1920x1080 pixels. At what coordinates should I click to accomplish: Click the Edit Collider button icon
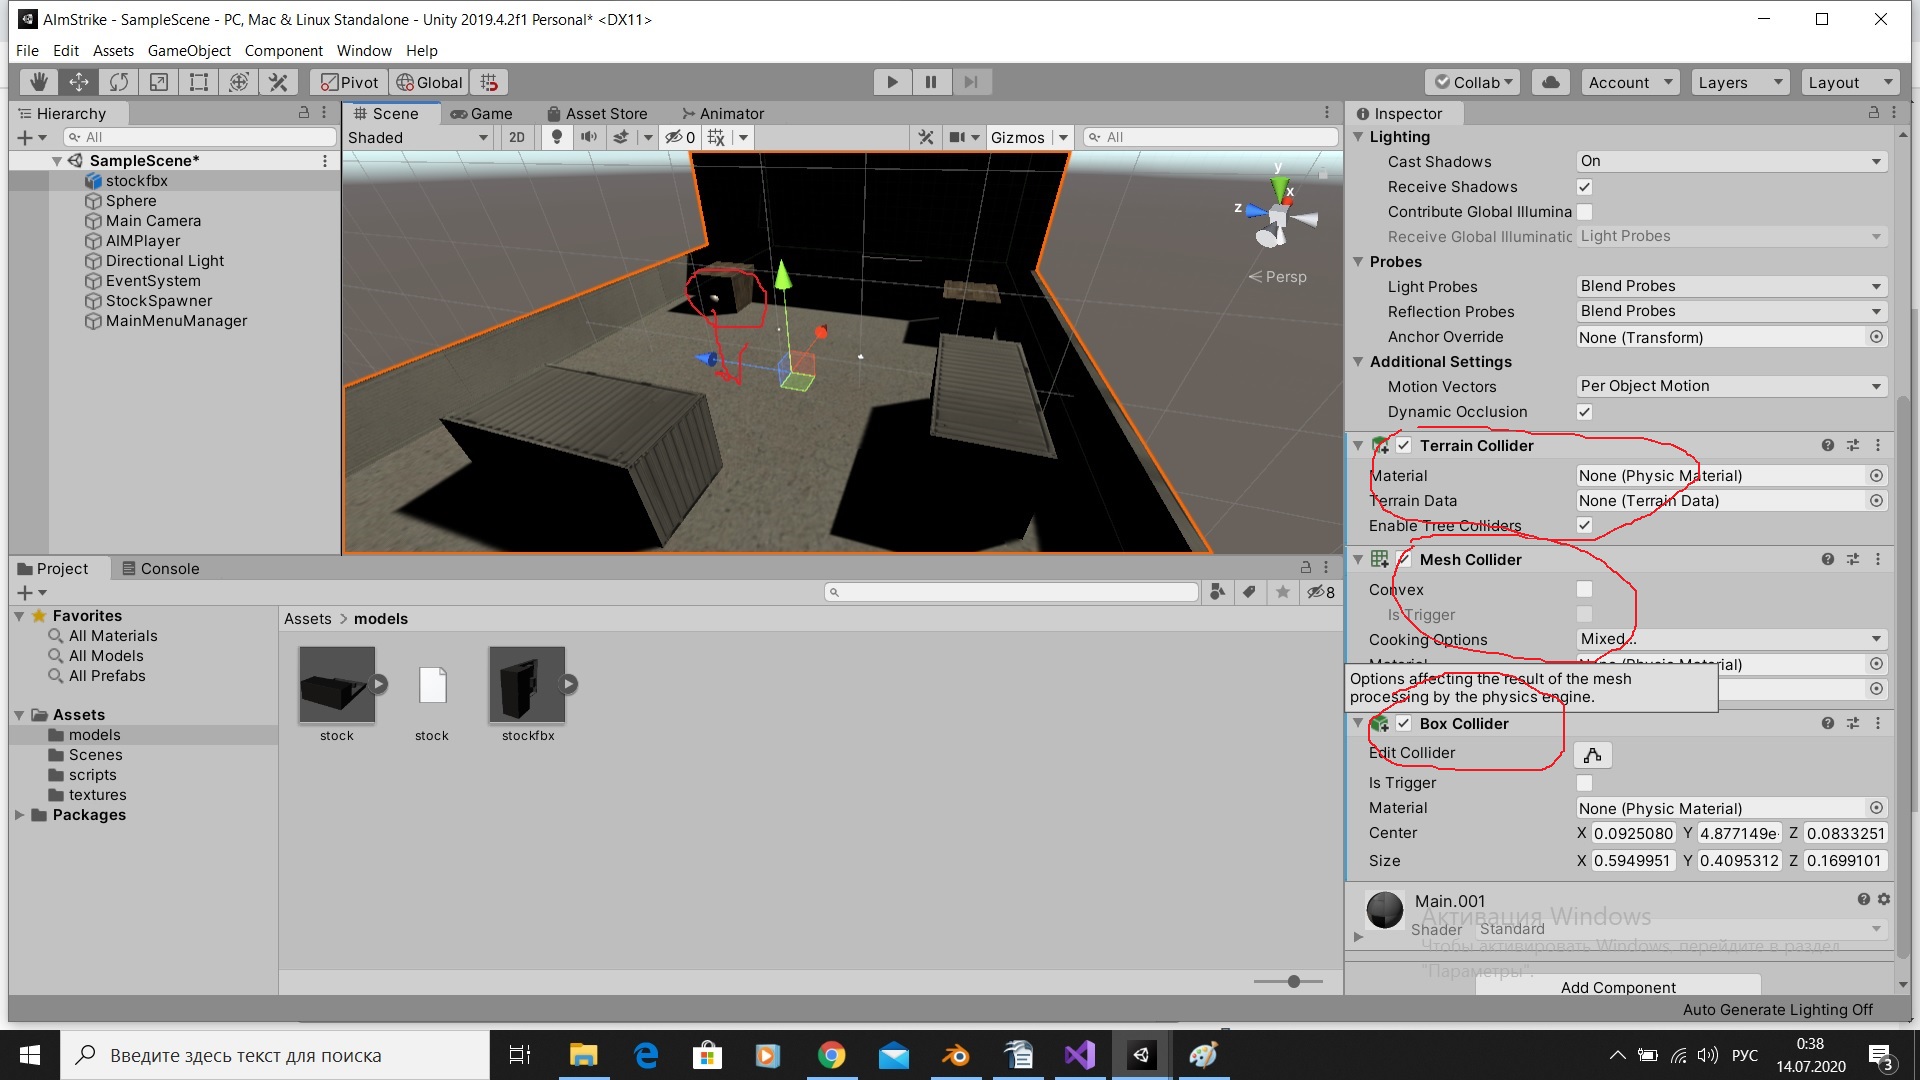pyautogui.click(x=1593, y=755)
